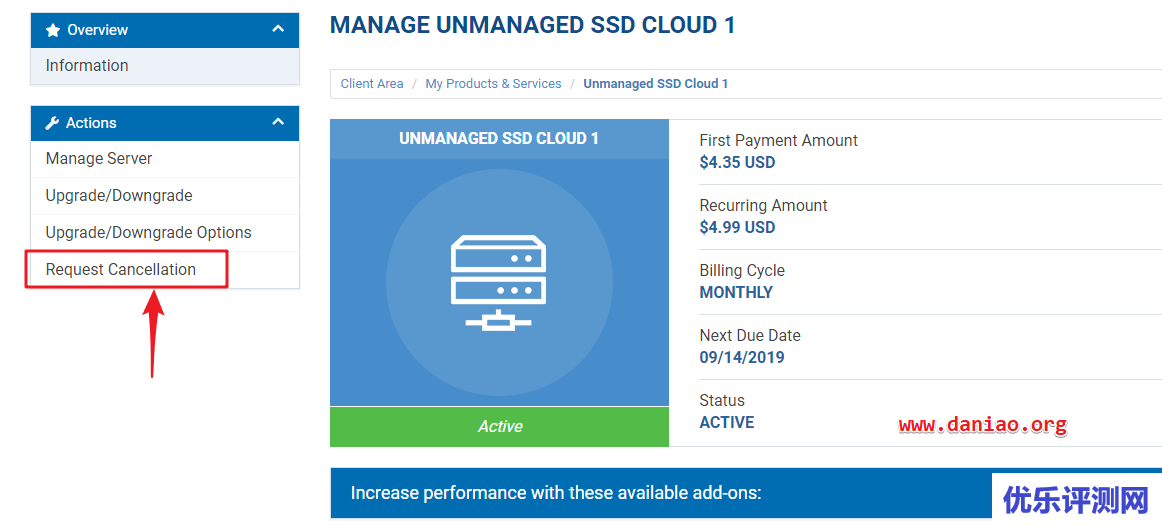Click the wrench icon beside Actions
The height and width of the screenshot is (527, 1162).
tap(53, 123)
